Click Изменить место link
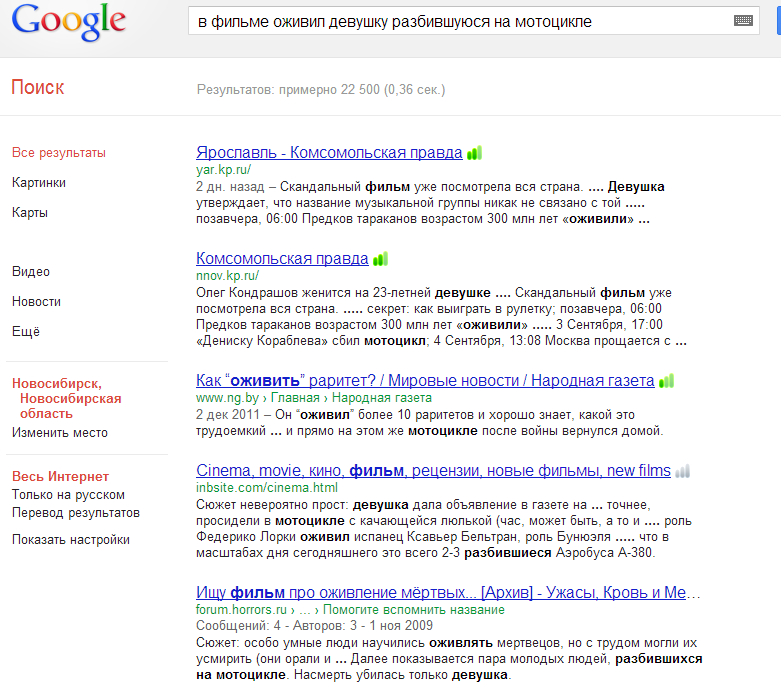Image resolution: width=781 pixels, height=697 pixels. tap(60, 432)
